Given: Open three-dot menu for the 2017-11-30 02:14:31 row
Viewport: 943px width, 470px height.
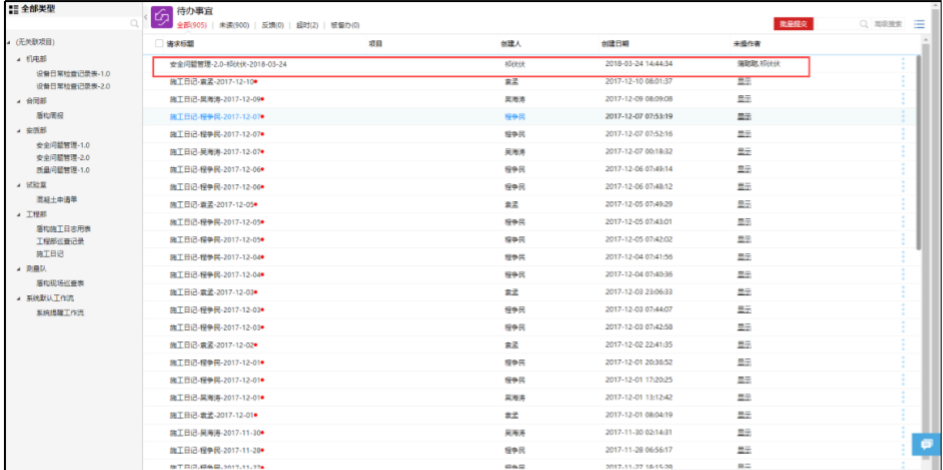Looking at the screenshot, I should click(x=903, y=433).
